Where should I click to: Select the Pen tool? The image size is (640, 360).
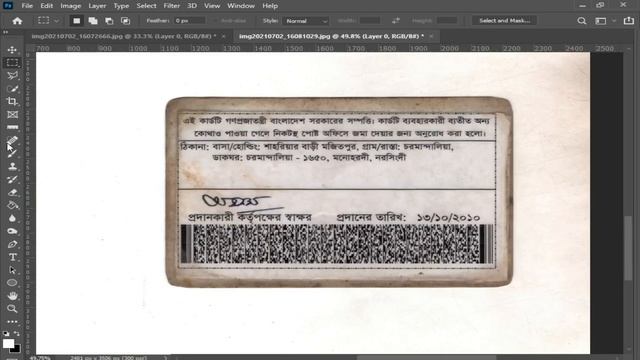coord(12,244)
